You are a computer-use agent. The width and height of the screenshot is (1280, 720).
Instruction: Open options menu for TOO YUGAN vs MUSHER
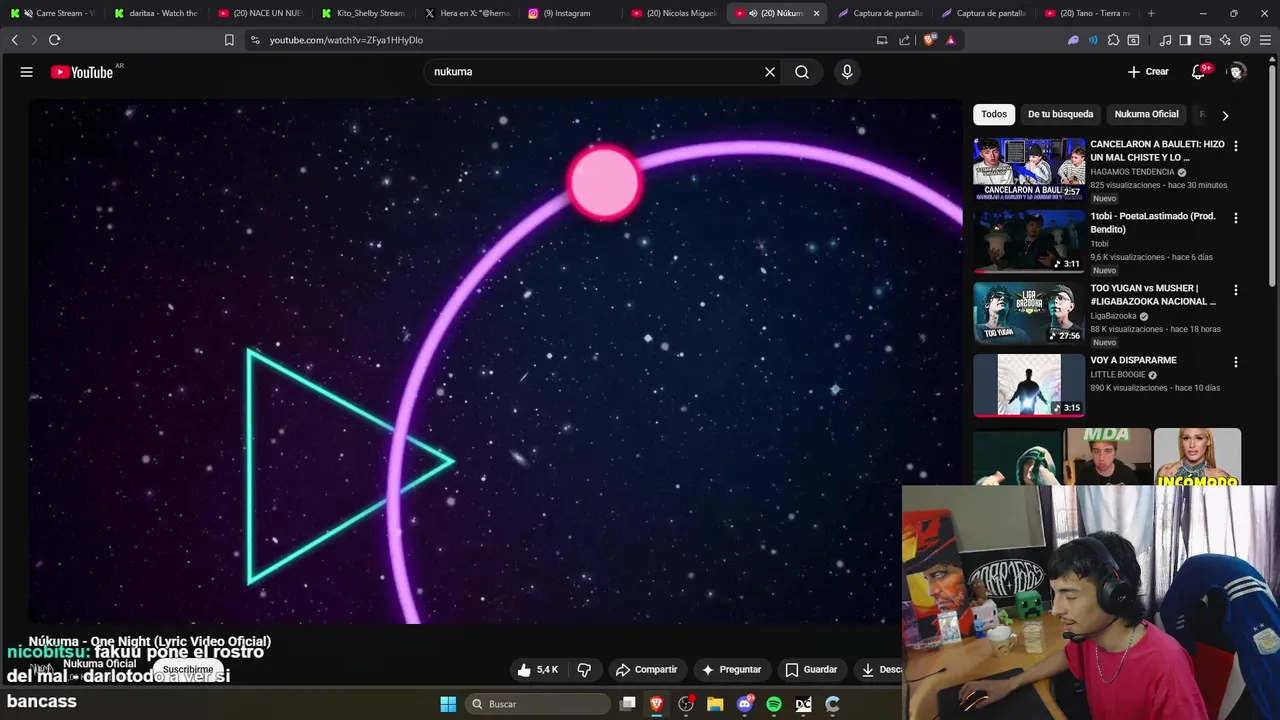1236,290
